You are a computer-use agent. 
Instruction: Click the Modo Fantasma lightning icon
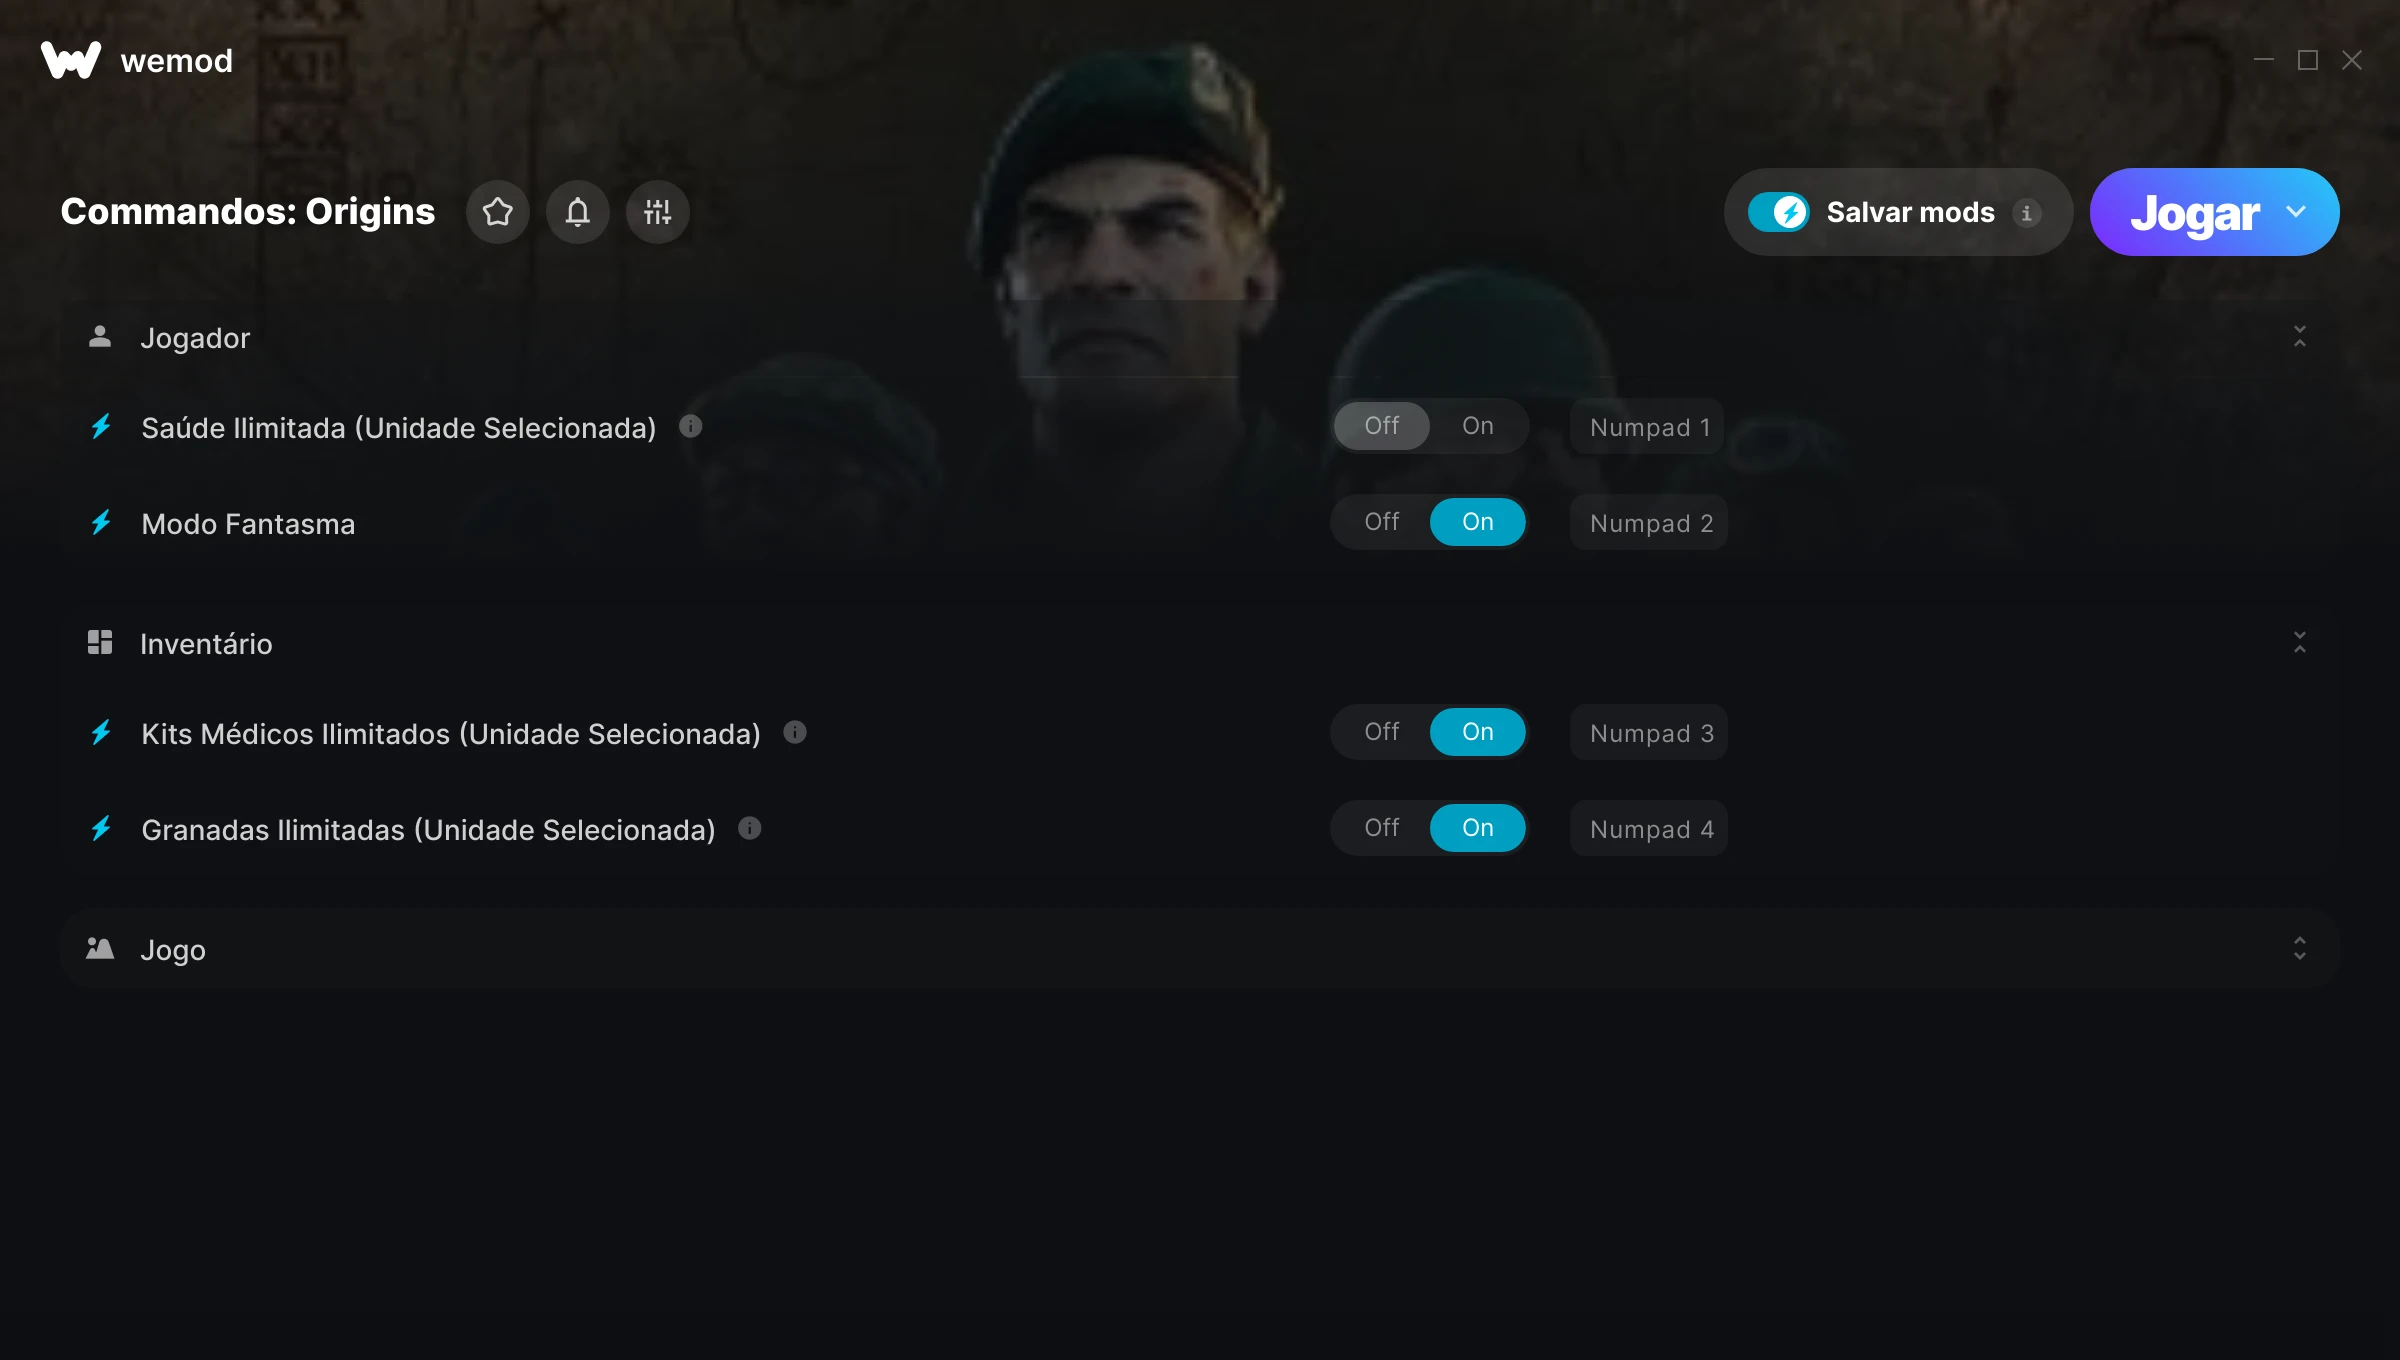click(x=101, y=523)
